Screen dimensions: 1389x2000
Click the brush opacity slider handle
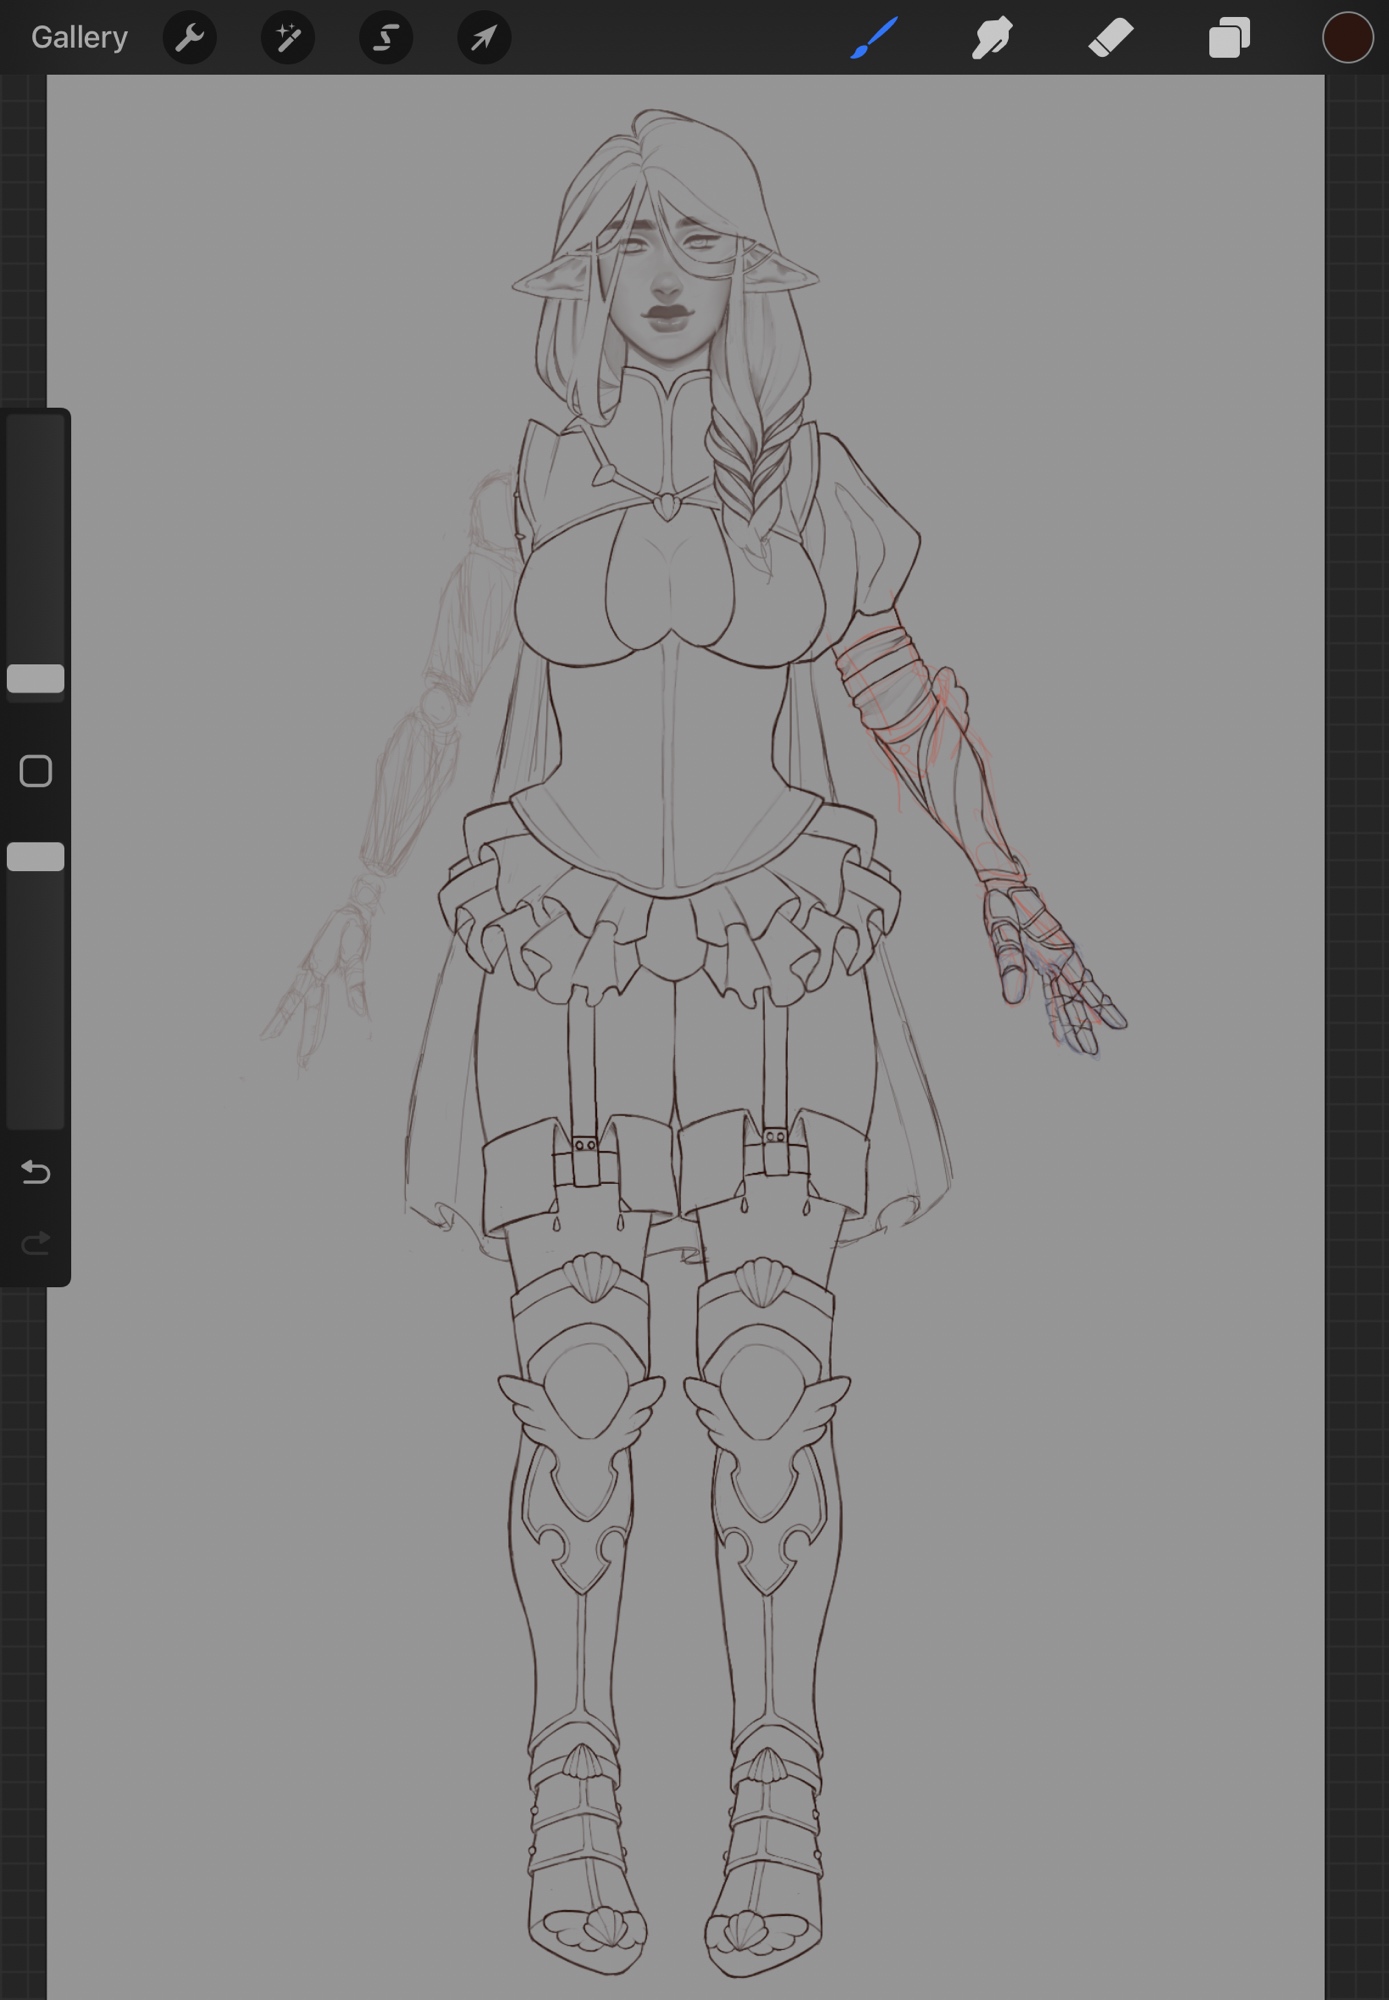click(36, 857)
